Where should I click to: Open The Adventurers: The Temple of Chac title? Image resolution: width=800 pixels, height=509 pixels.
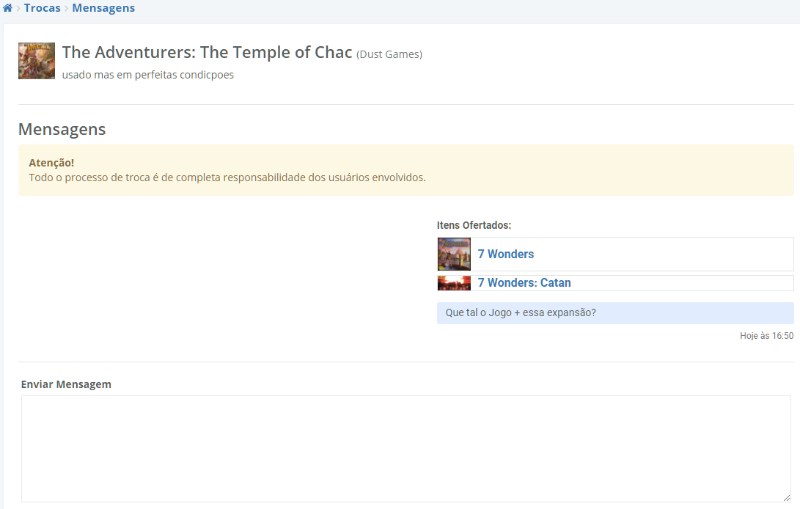(207, 53)
